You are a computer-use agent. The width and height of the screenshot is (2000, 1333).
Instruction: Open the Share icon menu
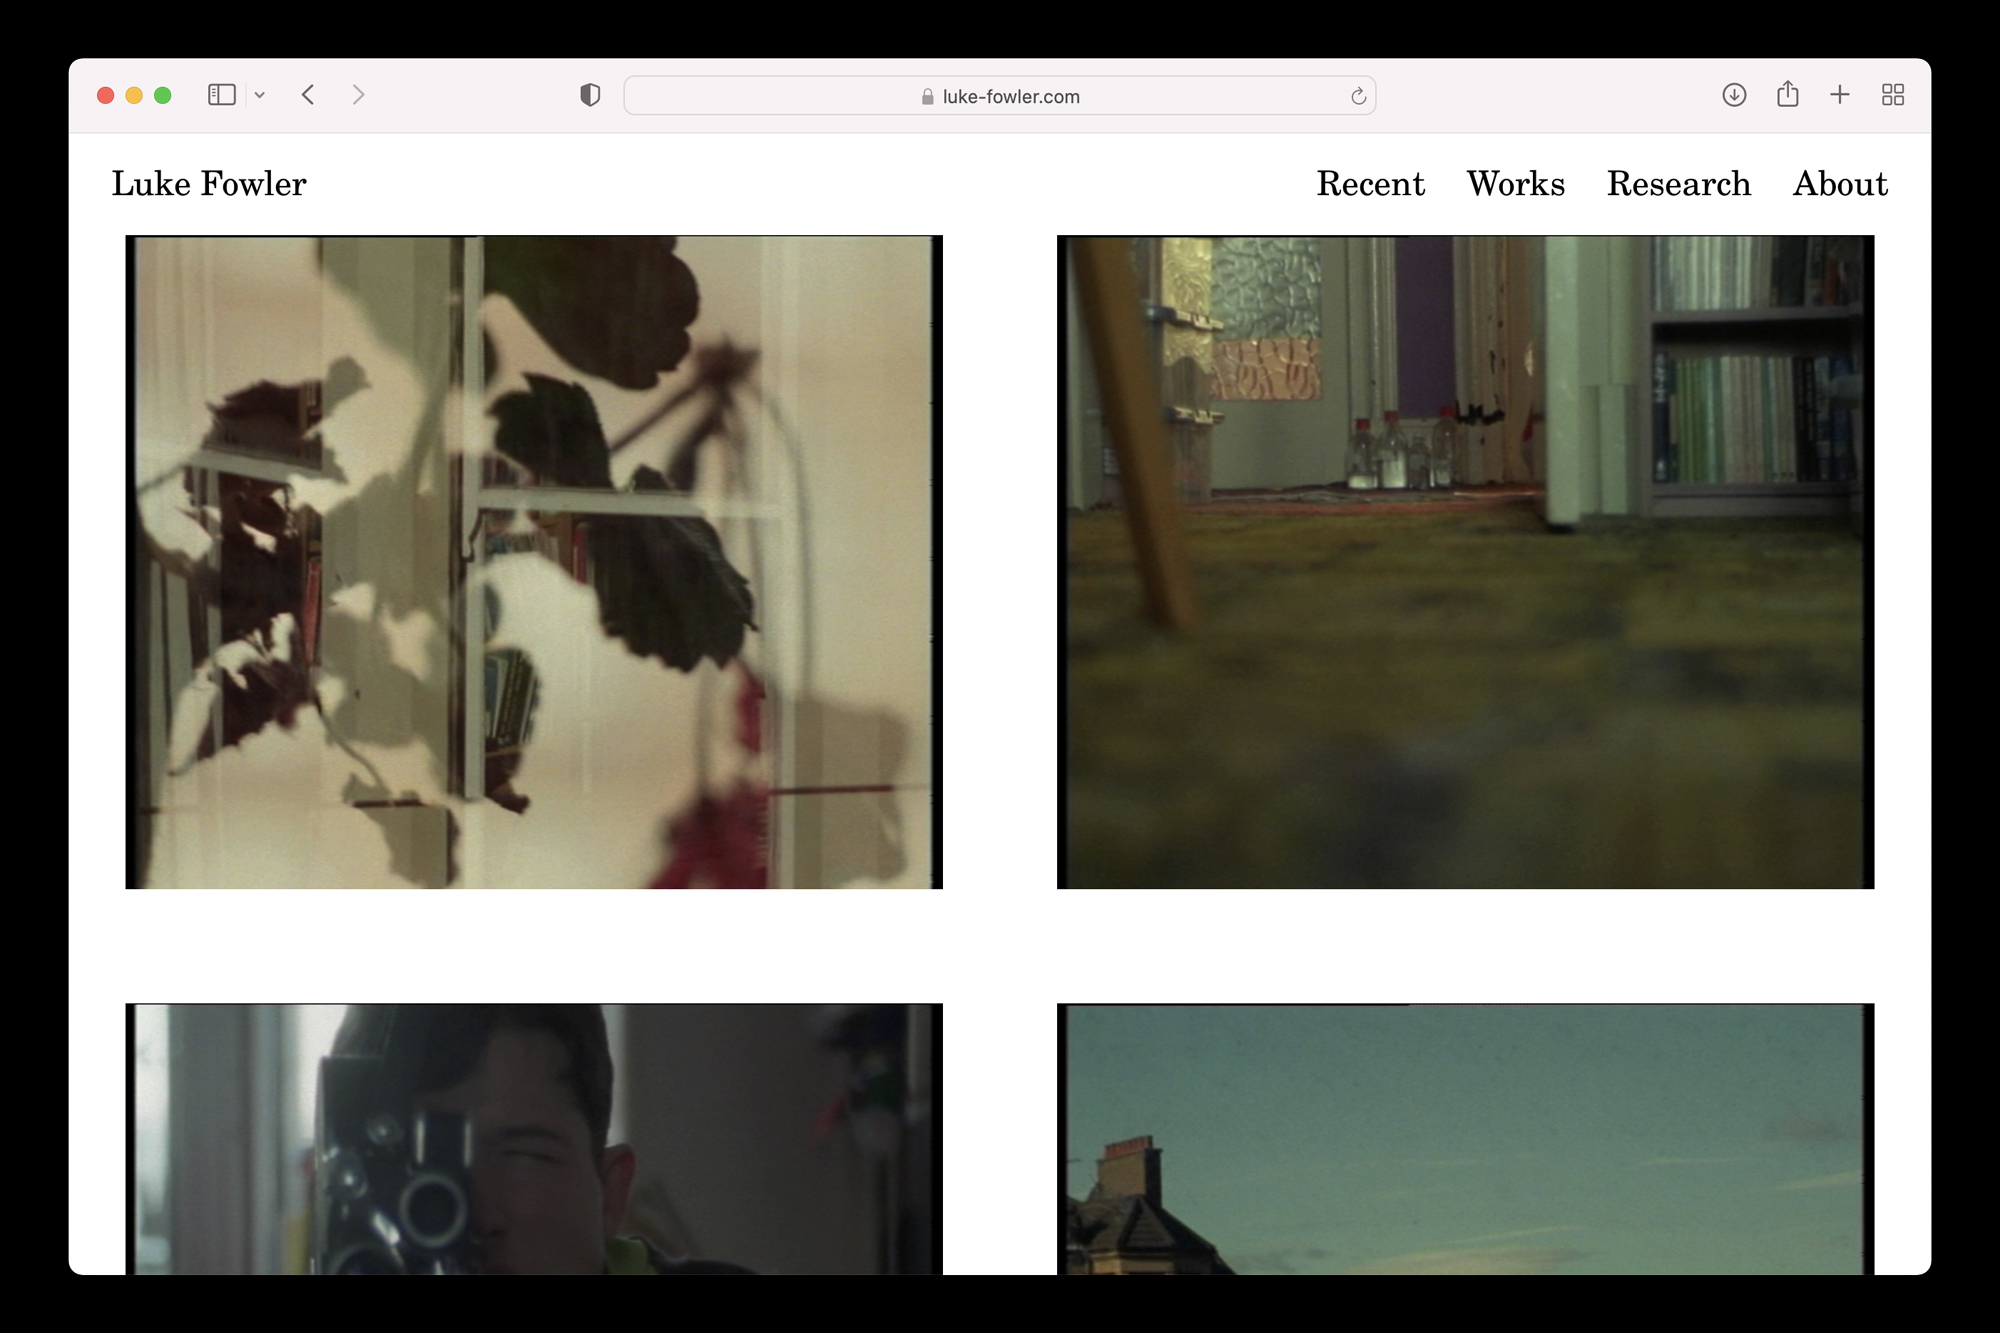(1787, 95)
